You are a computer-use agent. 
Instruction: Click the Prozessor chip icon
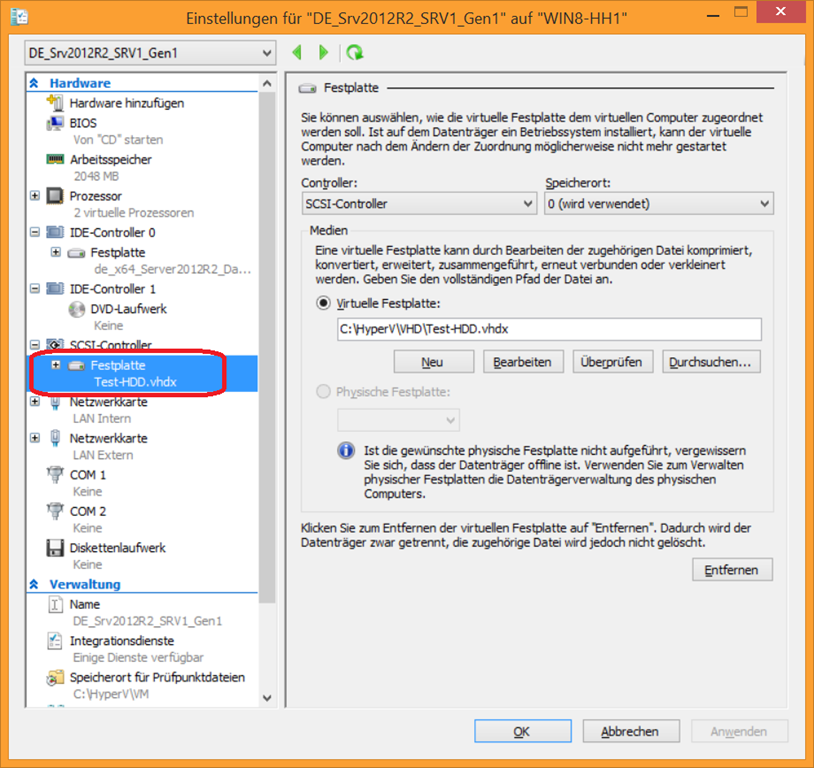55,196
